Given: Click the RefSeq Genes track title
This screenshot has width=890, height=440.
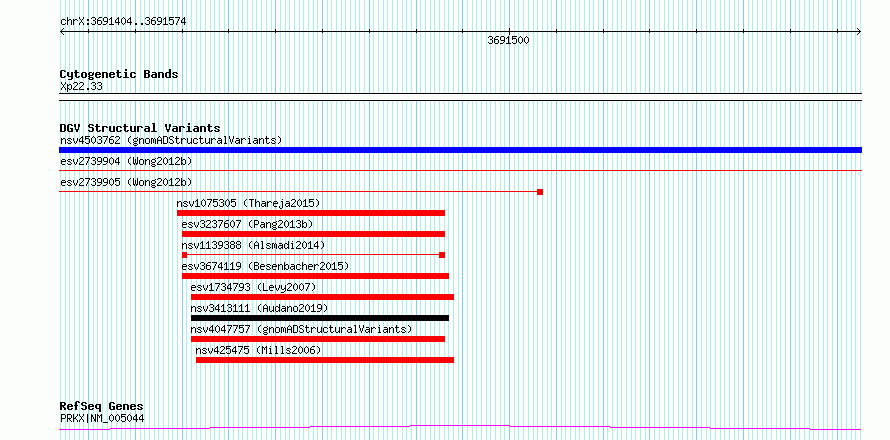Looking at the screenshot, I should (102, 407).
